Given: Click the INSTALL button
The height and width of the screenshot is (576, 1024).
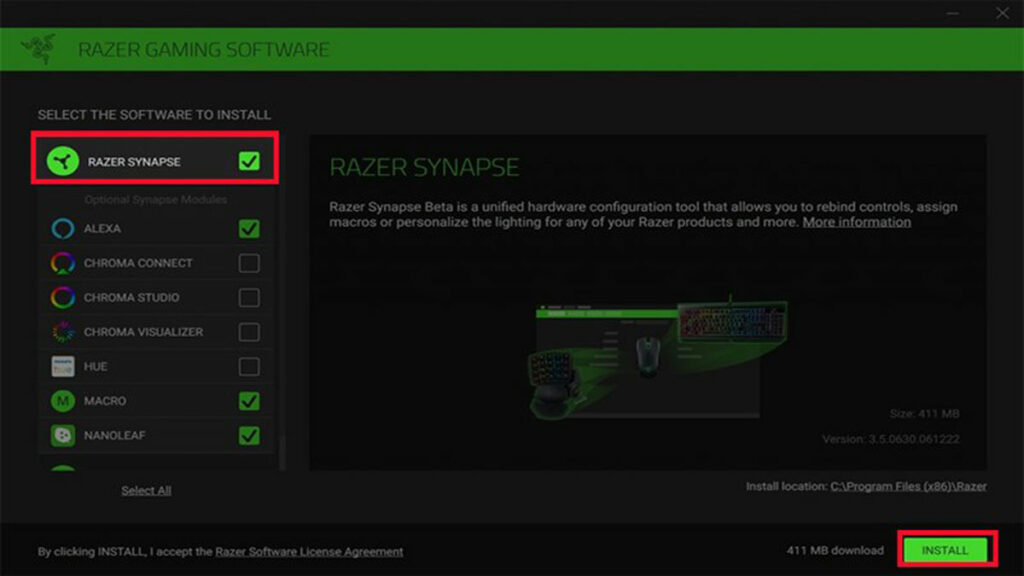Looking at the screenshot, I should (945, 549).
